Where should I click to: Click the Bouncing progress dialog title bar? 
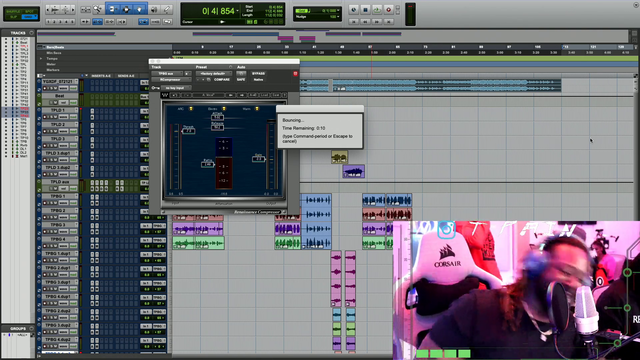320,109
